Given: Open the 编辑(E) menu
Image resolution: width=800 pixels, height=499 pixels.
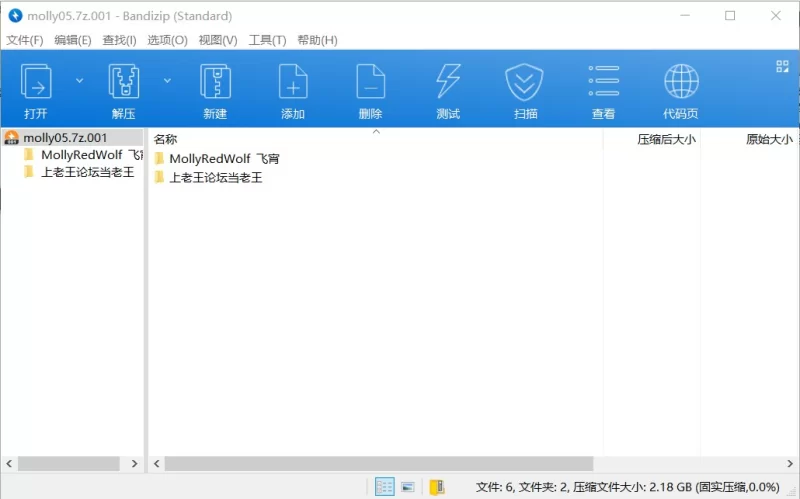Looking at the screenshot, I should tap(73, 40).
